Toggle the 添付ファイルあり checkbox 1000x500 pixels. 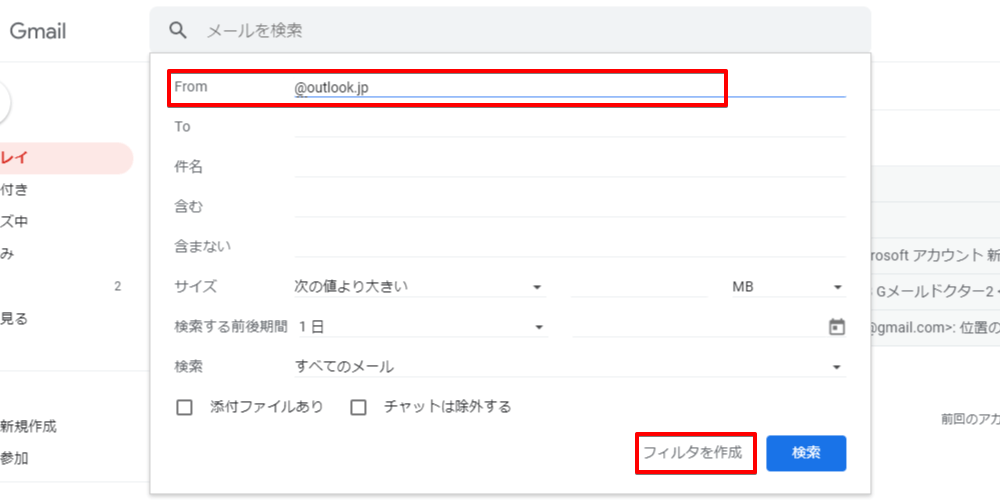click(x=184, y=407)
